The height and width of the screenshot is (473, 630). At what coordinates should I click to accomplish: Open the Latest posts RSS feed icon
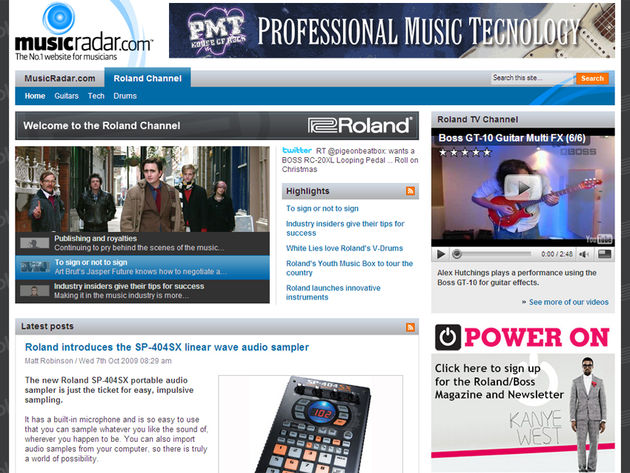410,327
